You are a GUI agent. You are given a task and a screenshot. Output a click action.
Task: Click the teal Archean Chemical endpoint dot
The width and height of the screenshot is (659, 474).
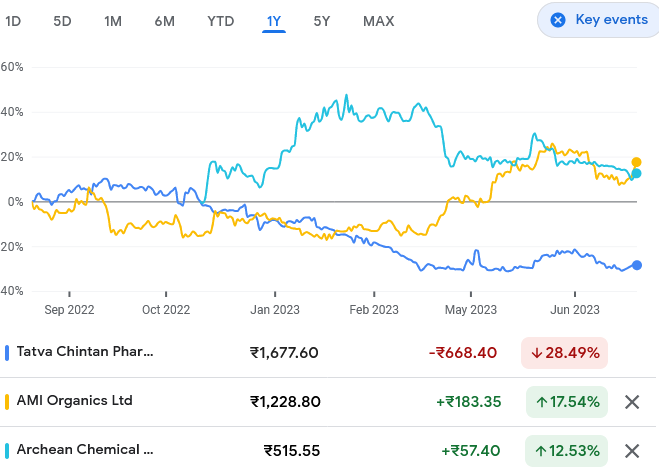coord(636,174)
